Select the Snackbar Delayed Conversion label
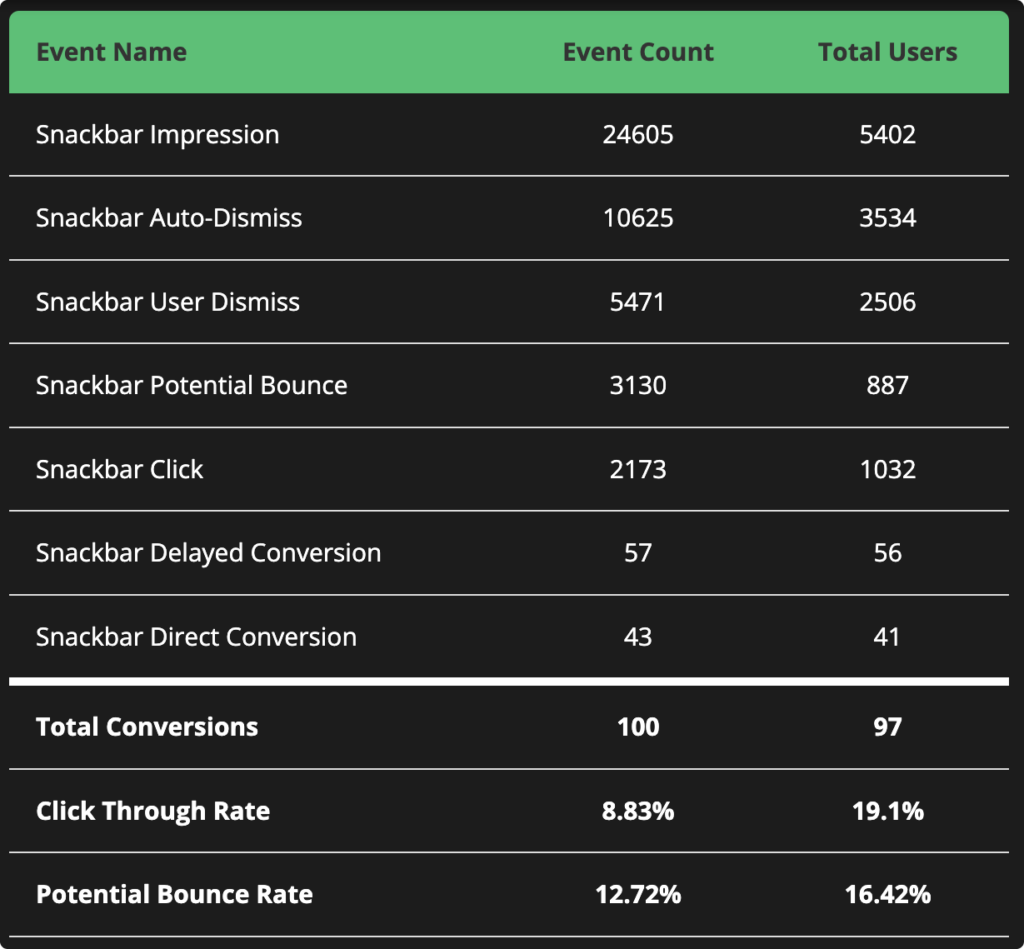The image size is (1024, 949). click(208, 553)
